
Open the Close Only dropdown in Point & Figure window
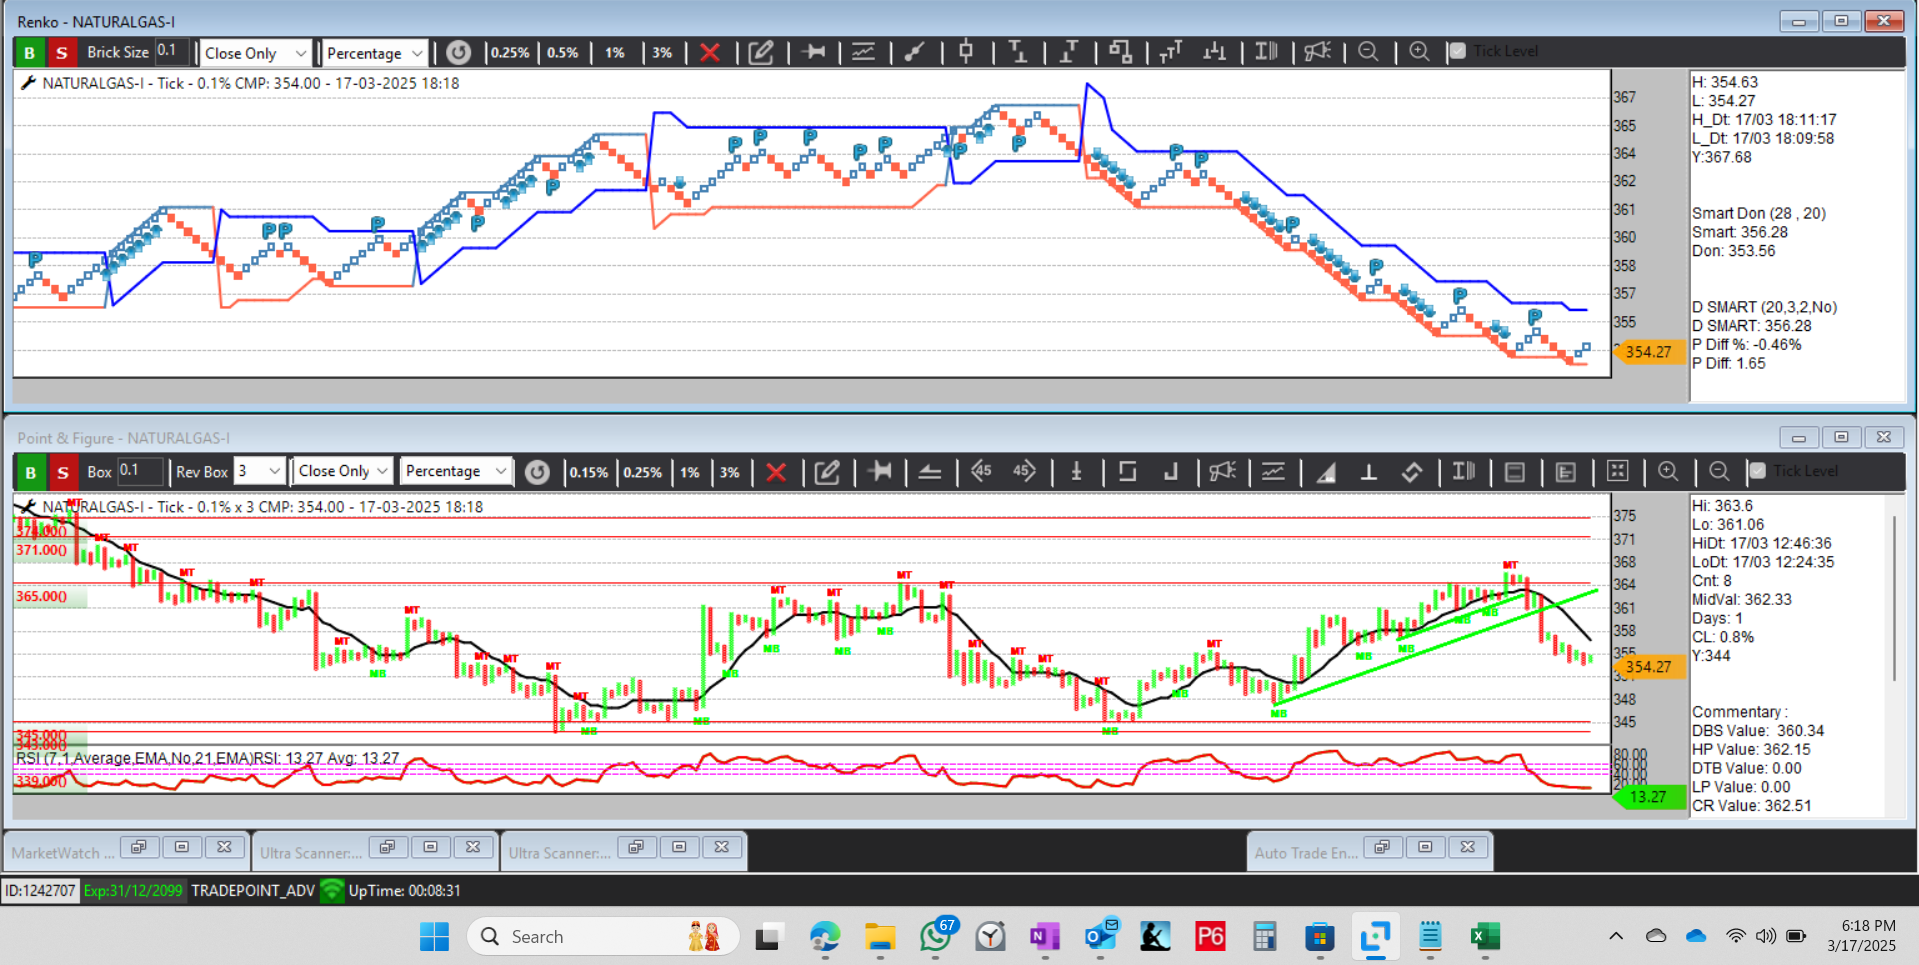click(x=342, y=471)
